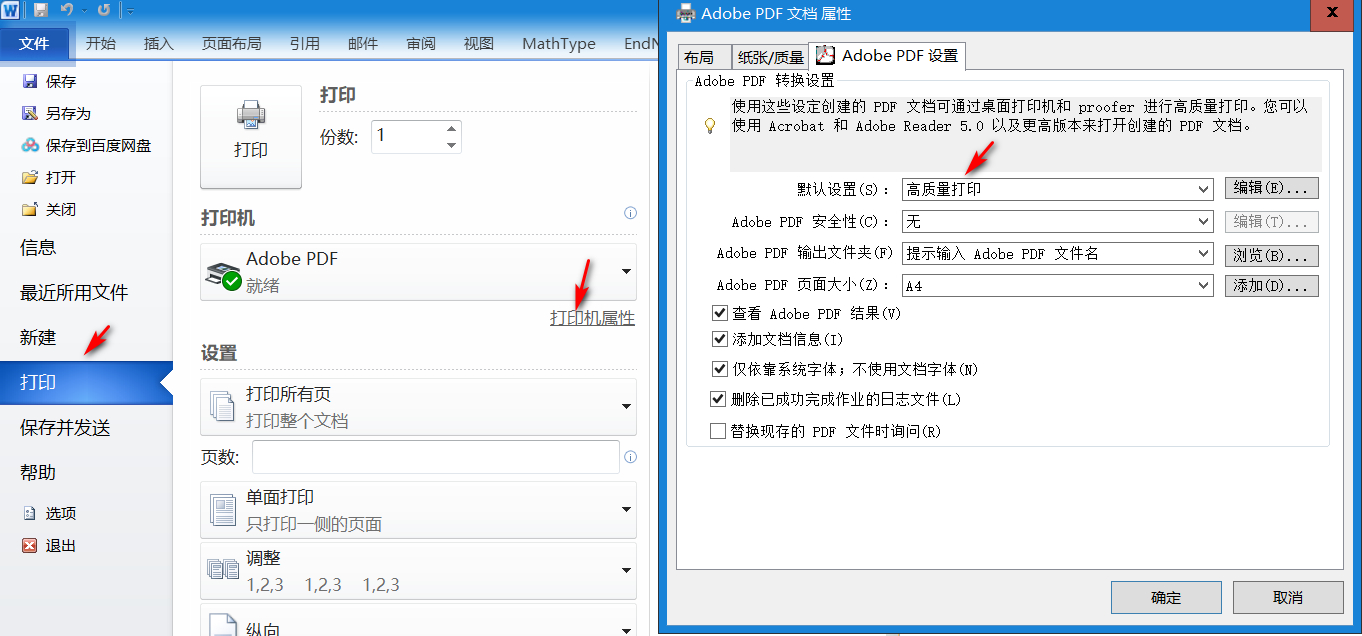1362x636 pixels.
Task: Open the 调整 collation dropdown
Action: (x=419, y=570)
